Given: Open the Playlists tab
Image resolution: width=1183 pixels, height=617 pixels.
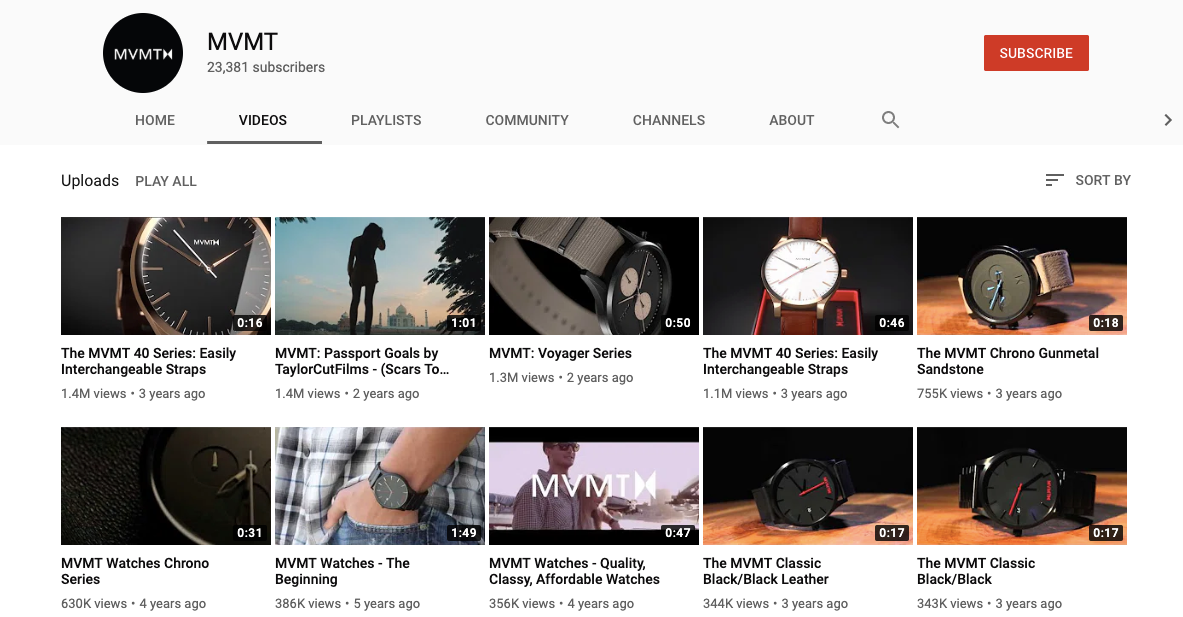Looking at the screenshot, I should tap(386, 120).
